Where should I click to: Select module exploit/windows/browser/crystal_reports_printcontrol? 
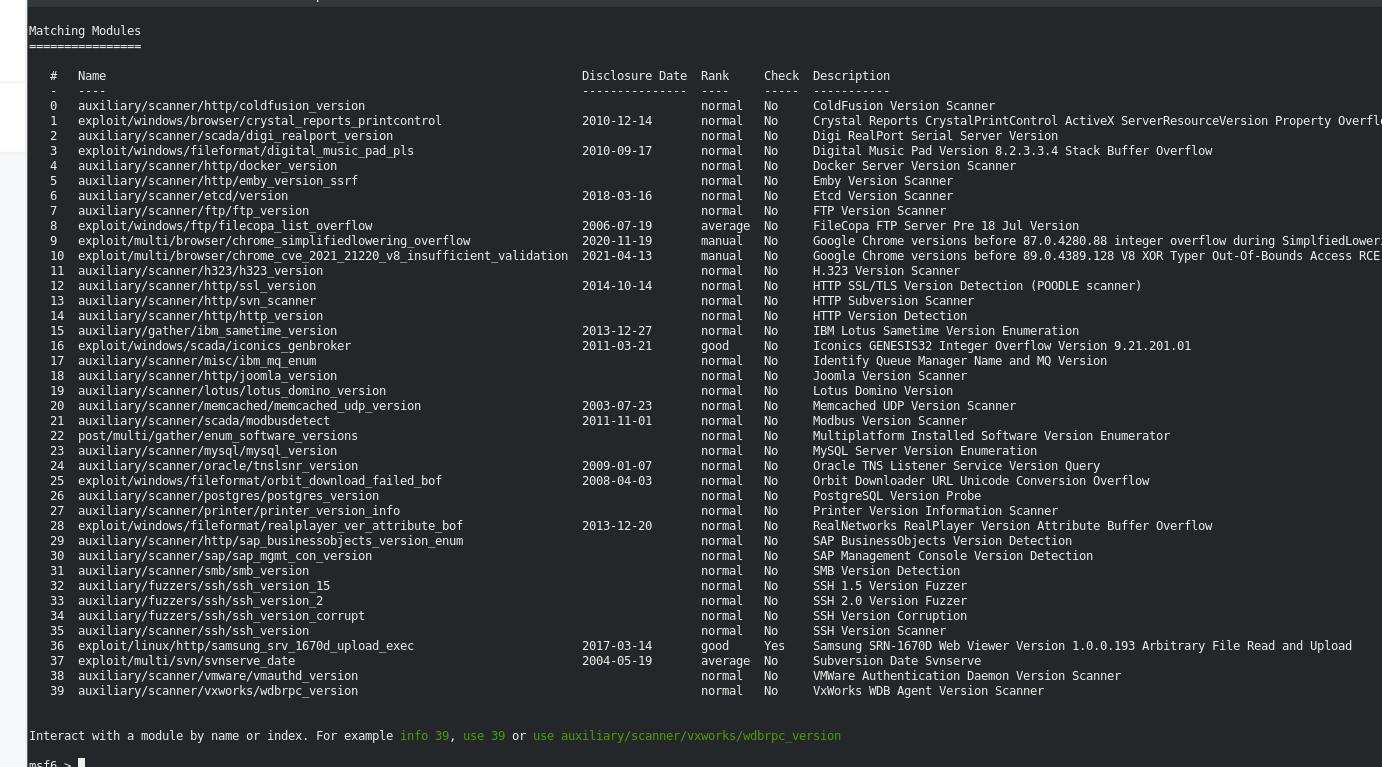(x=260, y=121)
